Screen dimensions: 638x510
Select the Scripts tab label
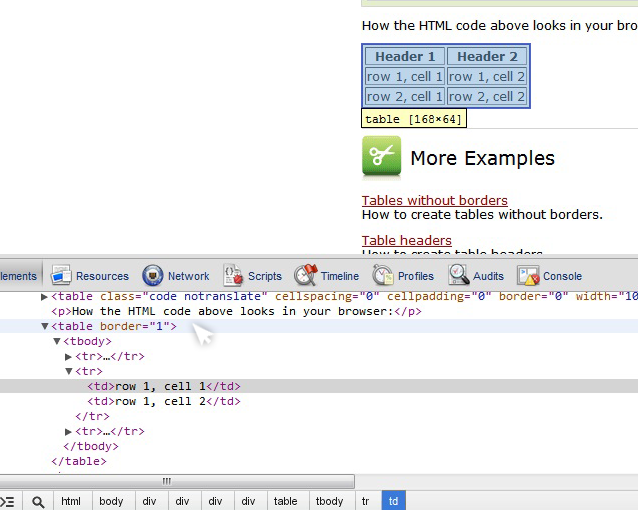point(265,276)
